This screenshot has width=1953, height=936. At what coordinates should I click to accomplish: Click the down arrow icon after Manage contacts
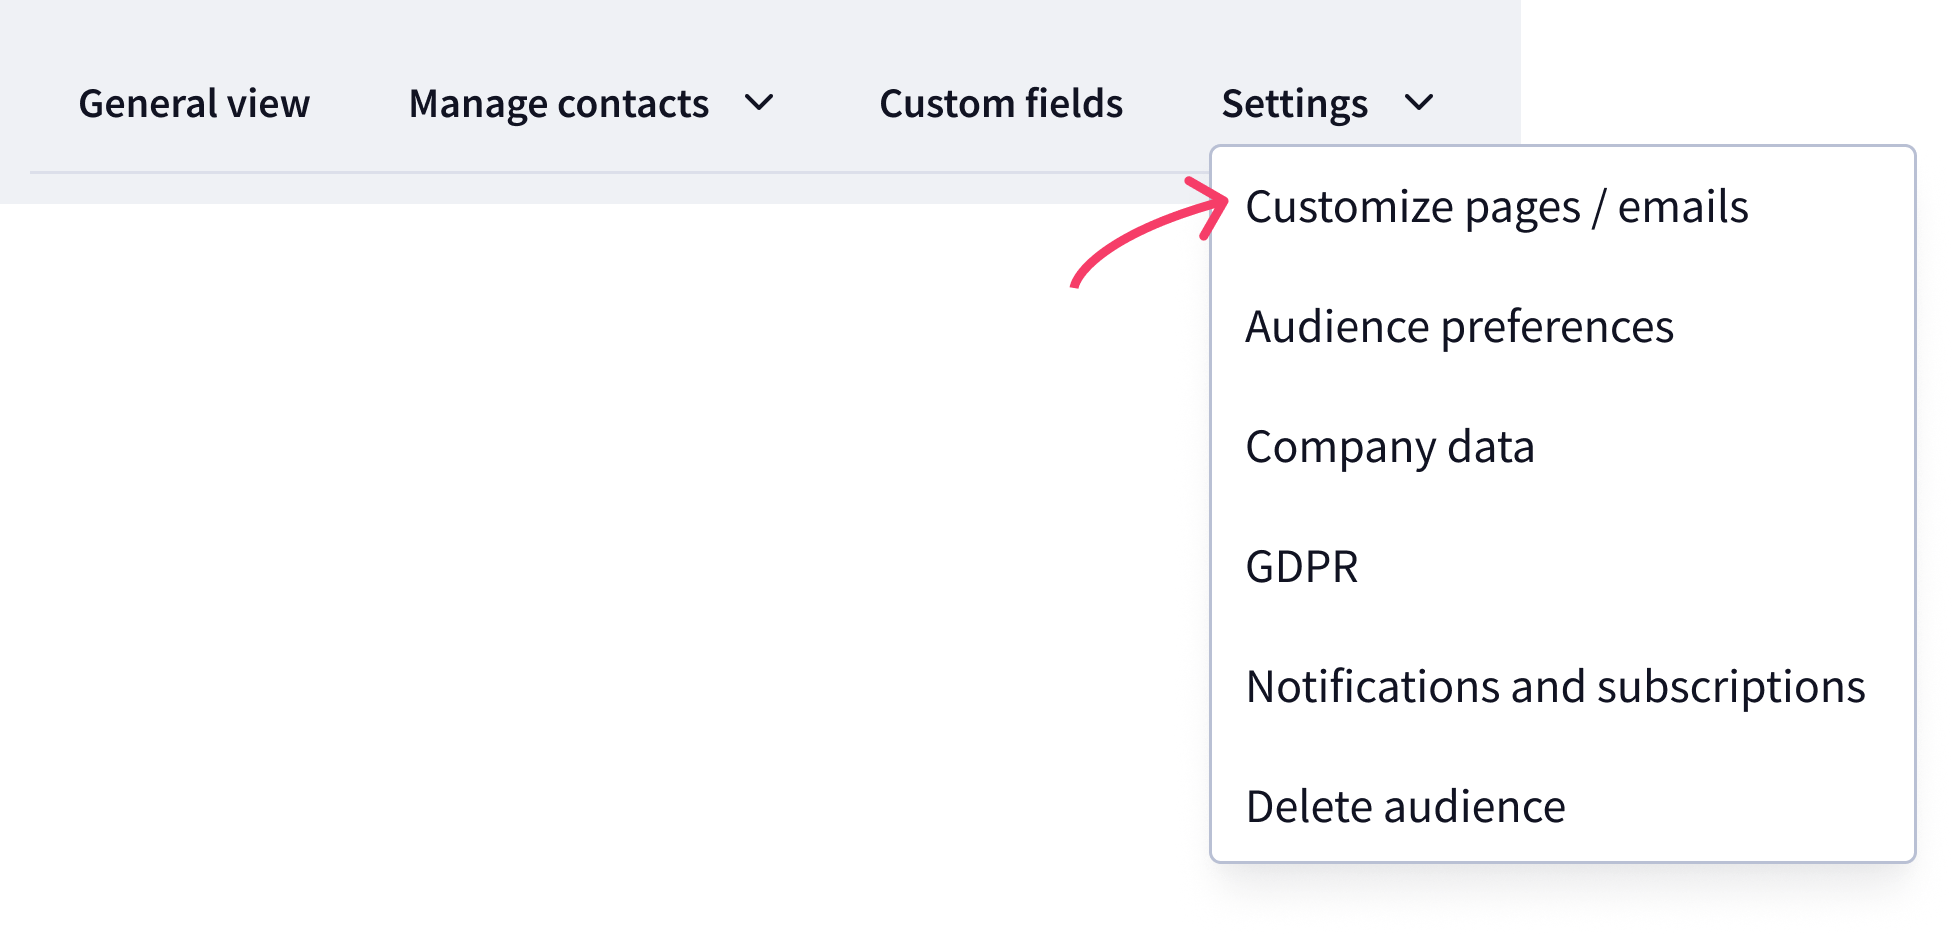coord(760,103)
